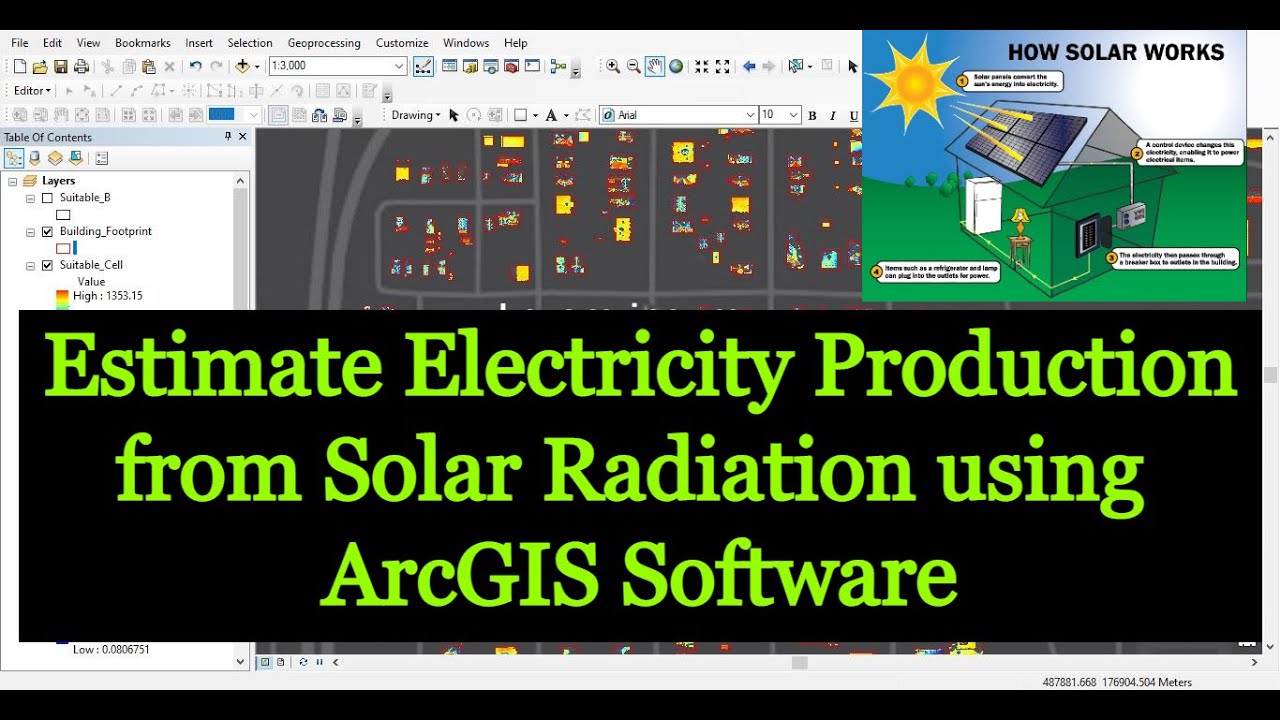Click the Drawing toolbar select pointer
This screenshot has width=1280, height=720.
point(453,115)
